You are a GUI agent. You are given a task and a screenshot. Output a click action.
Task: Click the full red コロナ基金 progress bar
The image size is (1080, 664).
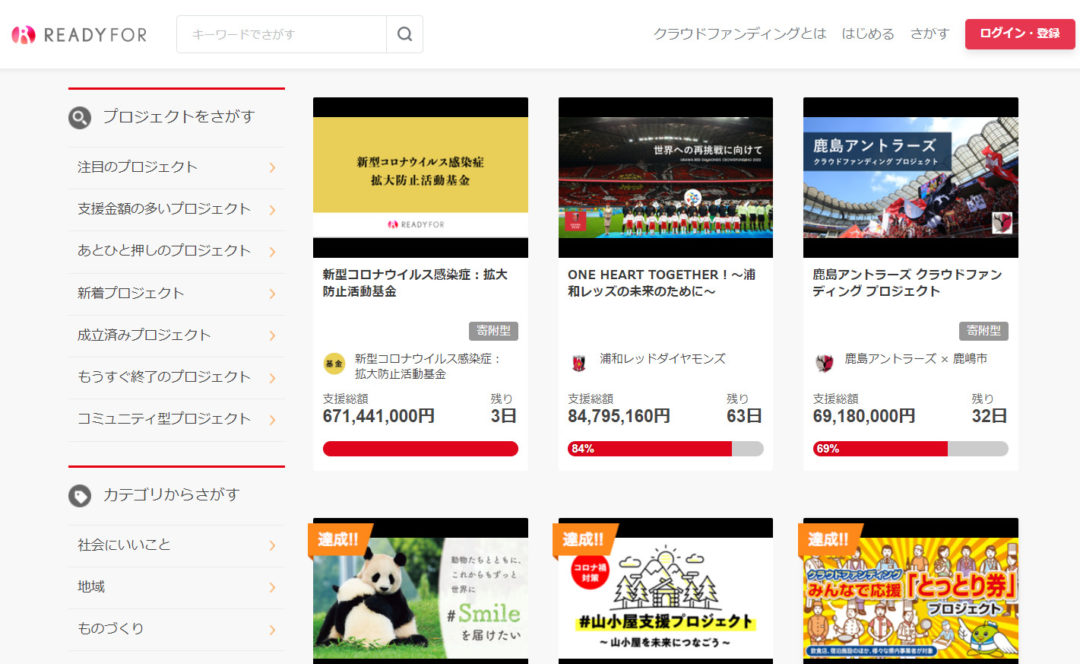(420, 449)
